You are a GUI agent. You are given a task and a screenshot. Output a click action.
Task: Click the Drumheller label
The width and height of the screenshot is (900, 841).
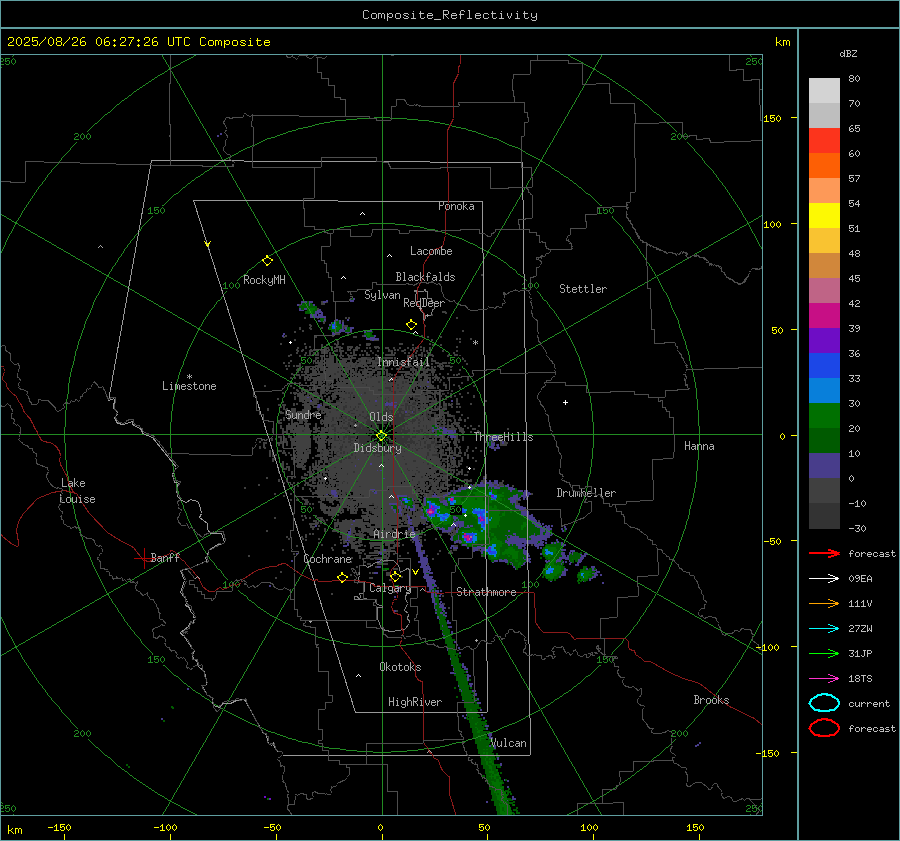[x=586, y=493]
